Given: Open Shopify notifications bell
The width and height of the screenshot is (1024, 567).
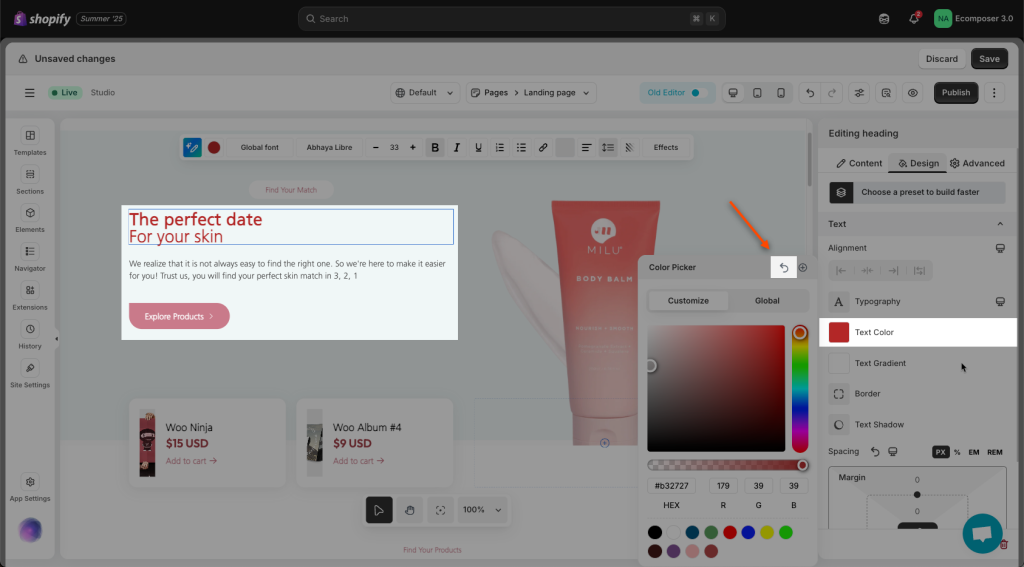Looking at the screenshot, I should point(914,18).
